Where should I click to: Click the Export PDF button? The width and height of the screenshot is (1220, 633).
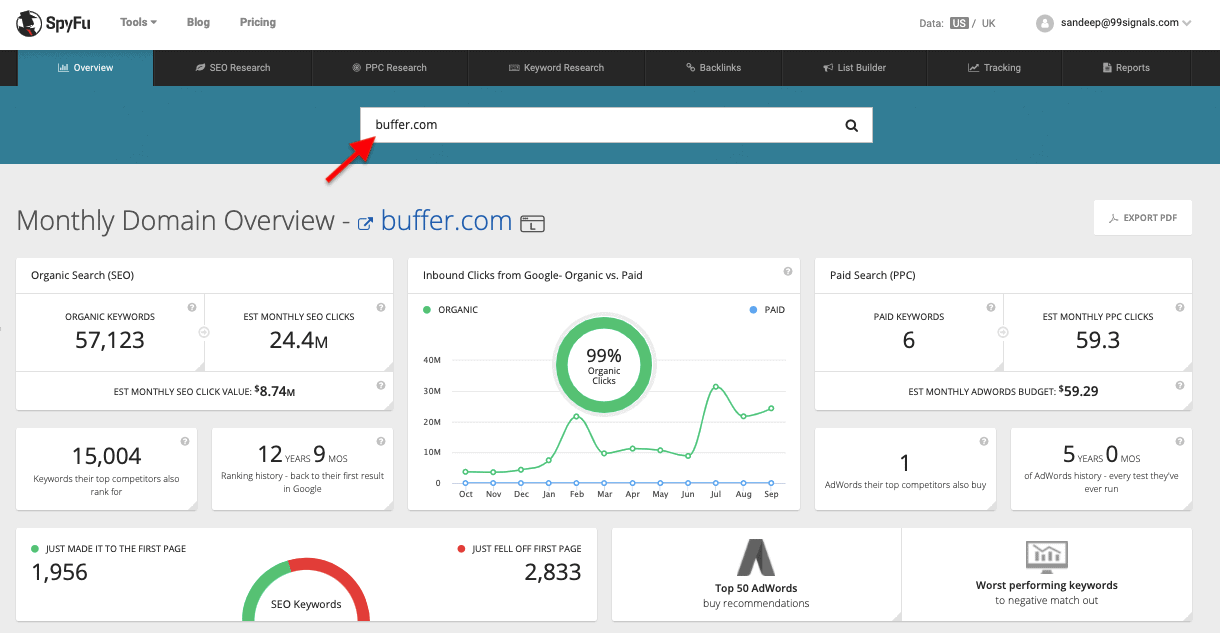(x=1142, y=218)
